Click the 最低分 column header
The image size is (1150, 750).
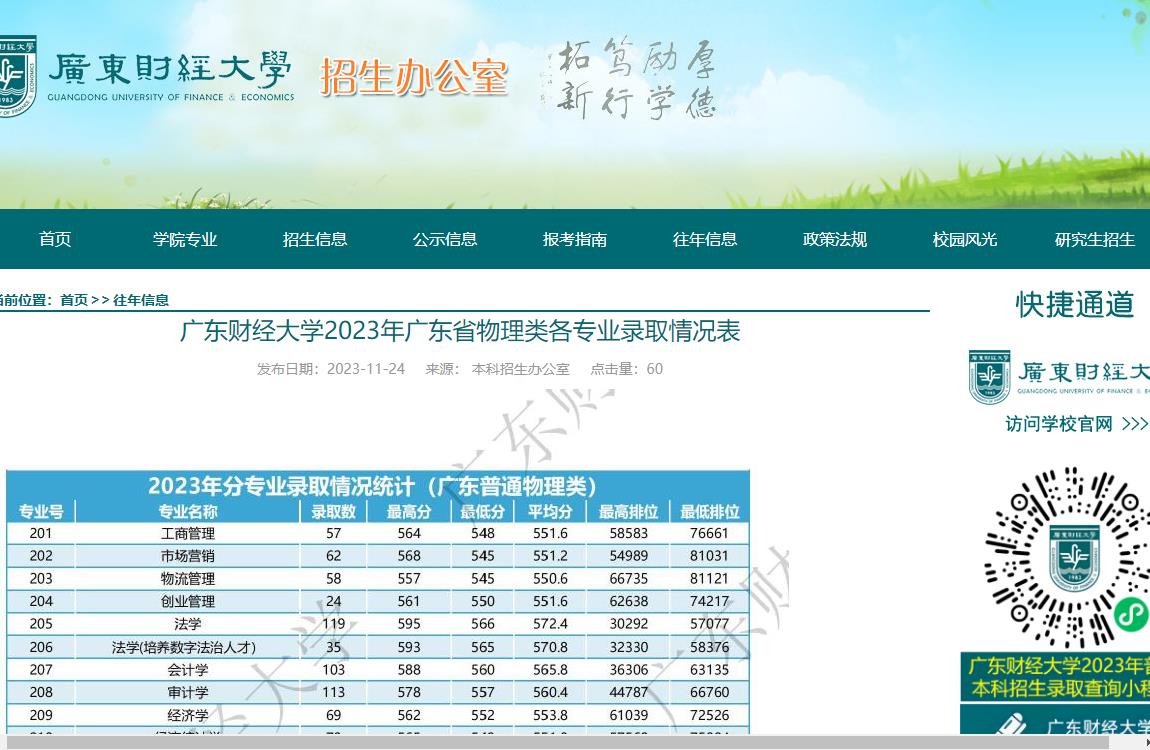point(483,512)
